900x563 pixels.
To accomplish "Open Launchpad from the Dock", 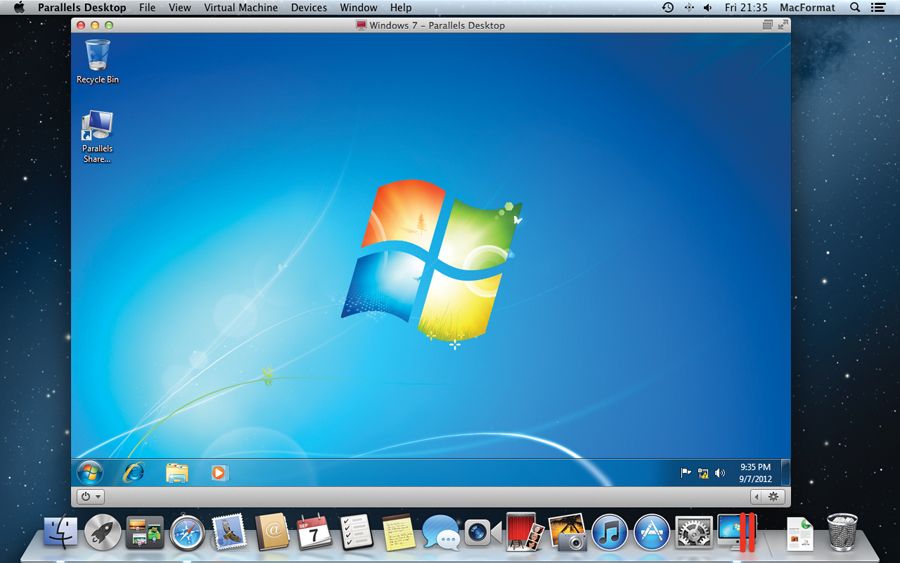I will tap(103, 532).
